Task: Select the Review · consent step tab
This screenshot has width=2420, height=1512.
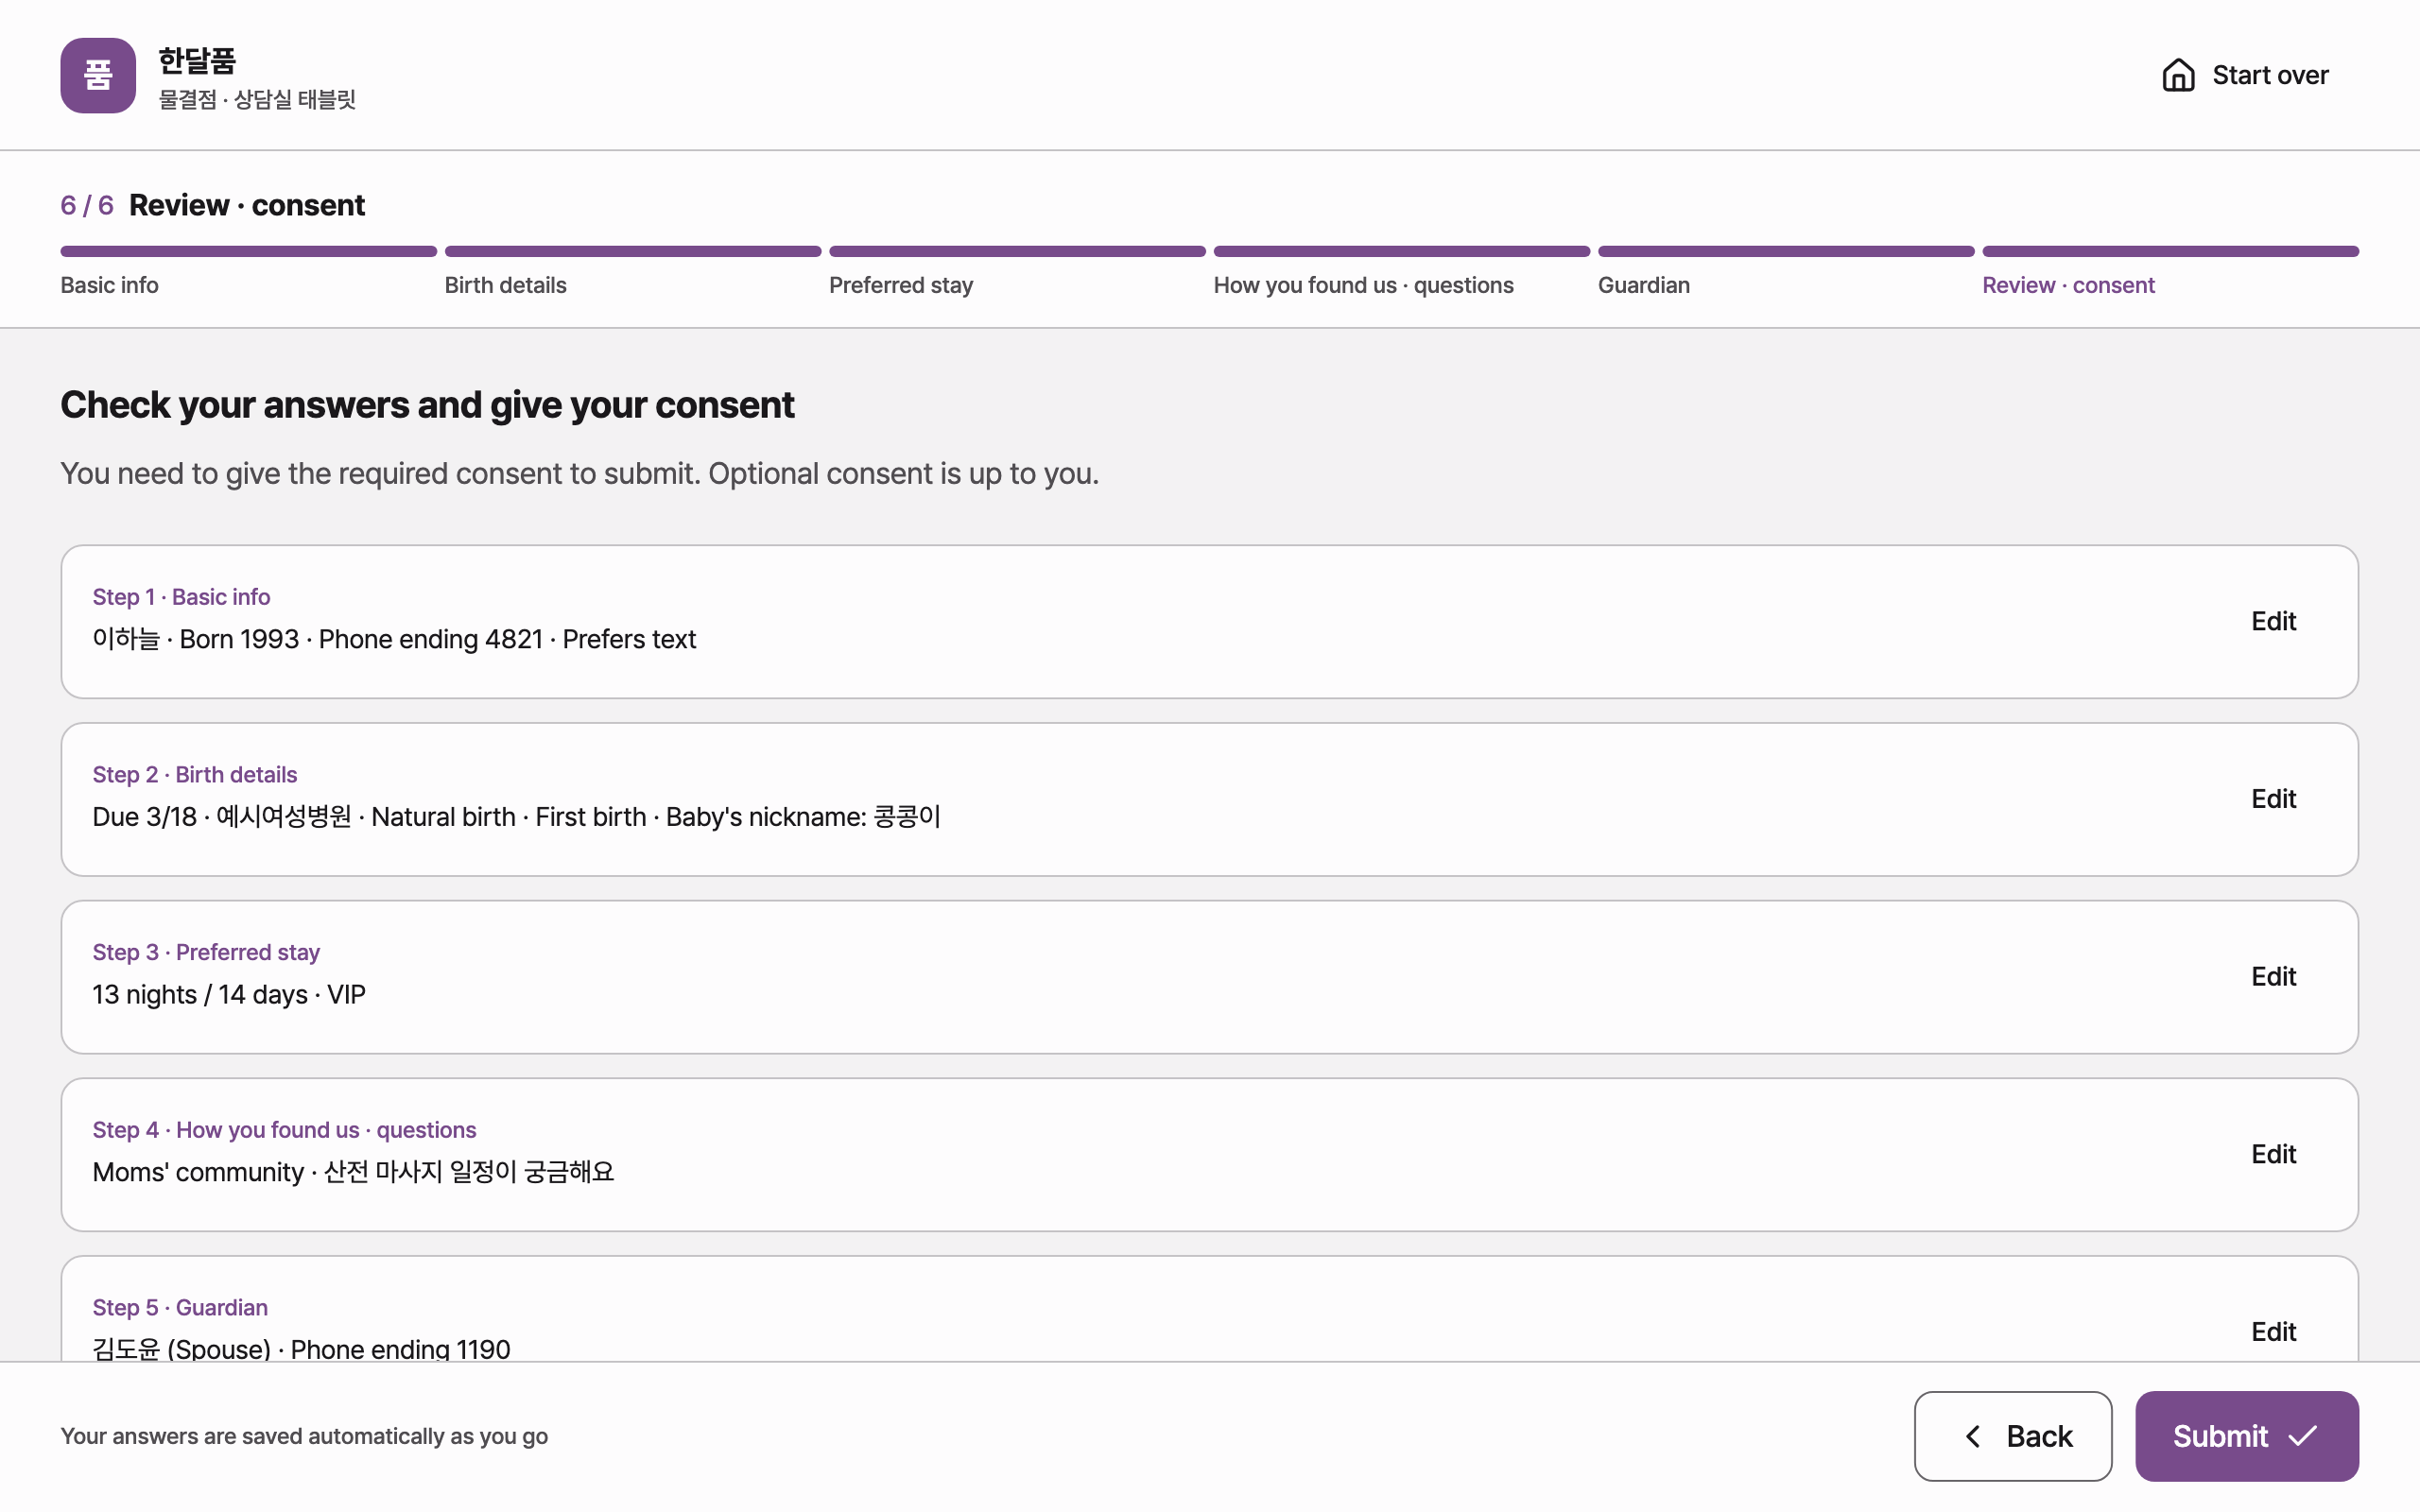Action: tap(2068, 285)
